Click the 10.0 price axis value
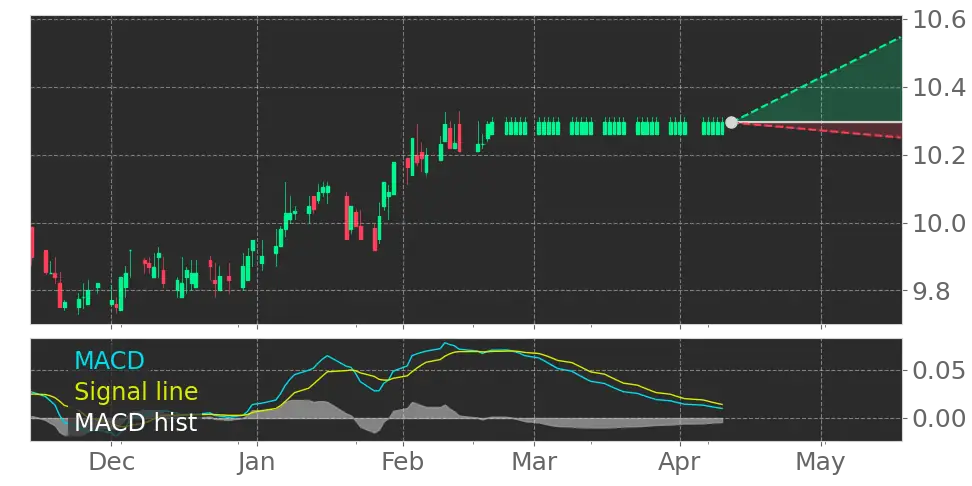Viewport: 972px width, 486px height. [x=938, y=223]
